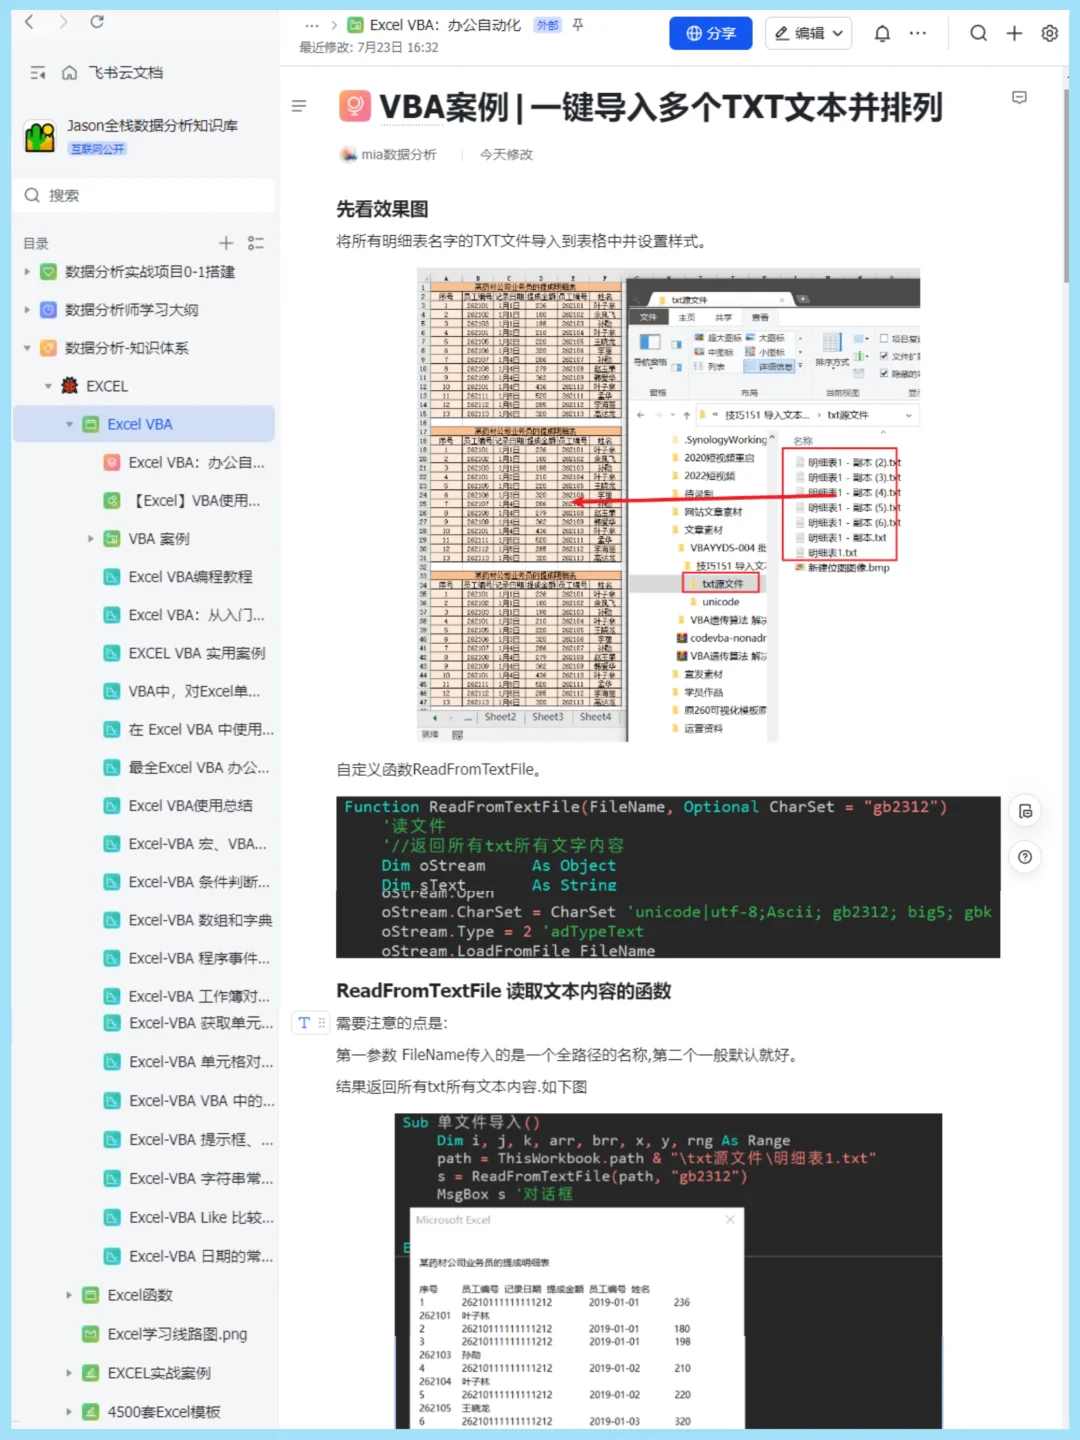Expand 数据分析实战项目0-1搭建 tree node
Viewport: 1080px width, 1440px height.
coord(25,271)
